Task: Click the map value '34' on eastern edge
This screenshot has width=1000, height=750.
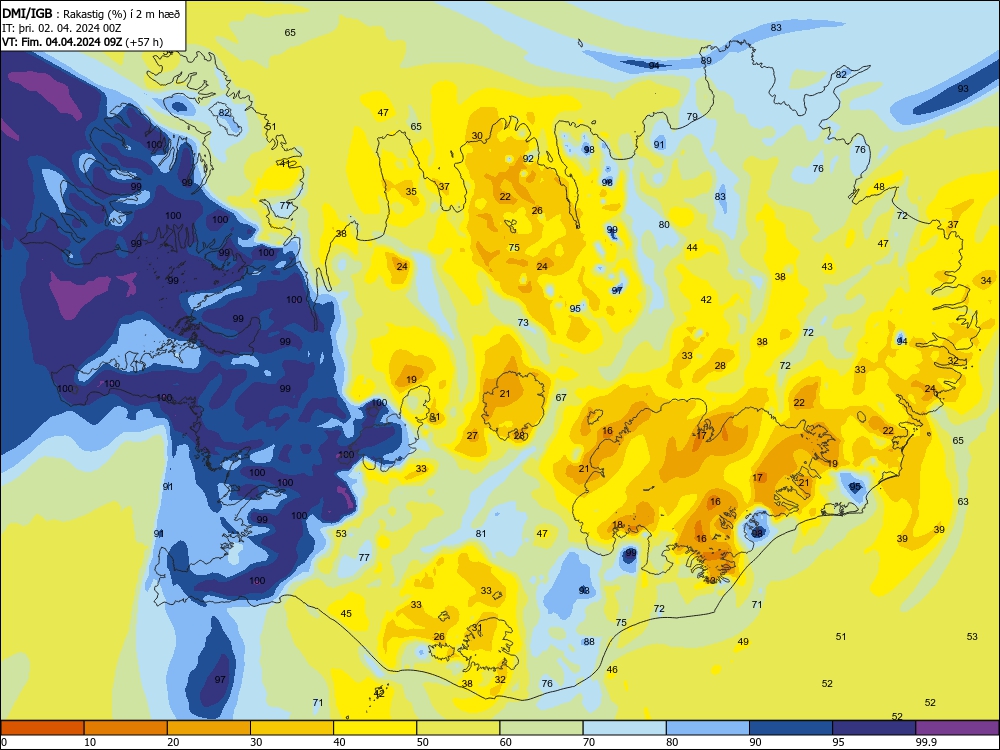Action: [x=986, y=281]
